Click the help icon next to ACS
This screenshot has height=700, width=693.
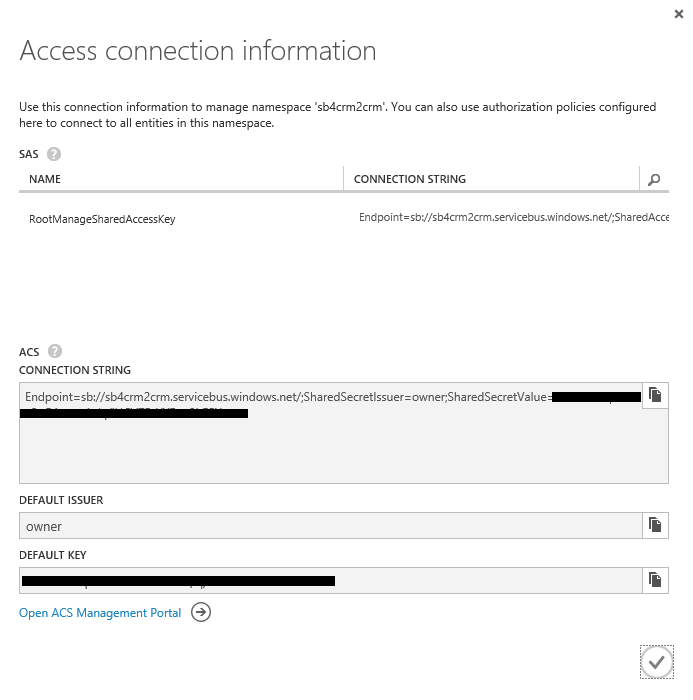pos(55,351)
